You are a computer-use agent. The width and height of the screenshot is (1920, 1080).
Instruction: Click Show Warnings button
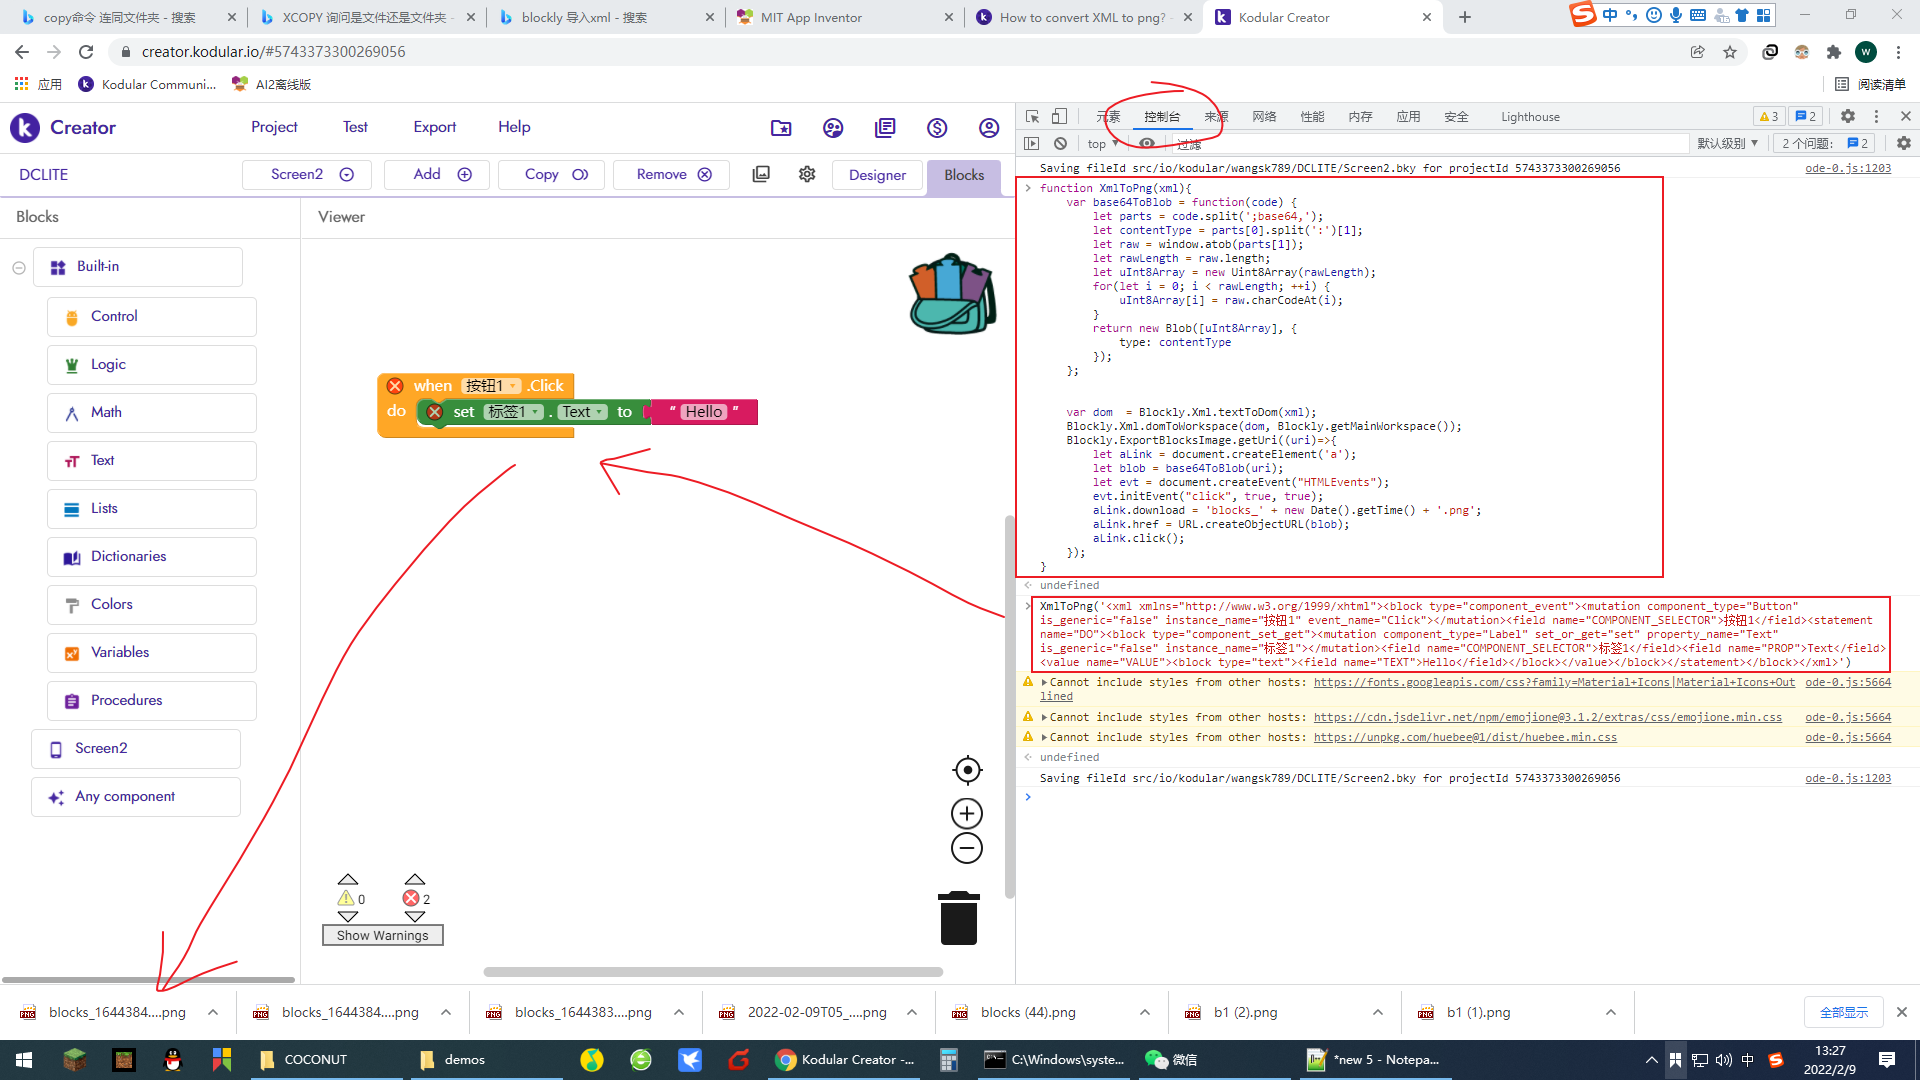(382, 935)
